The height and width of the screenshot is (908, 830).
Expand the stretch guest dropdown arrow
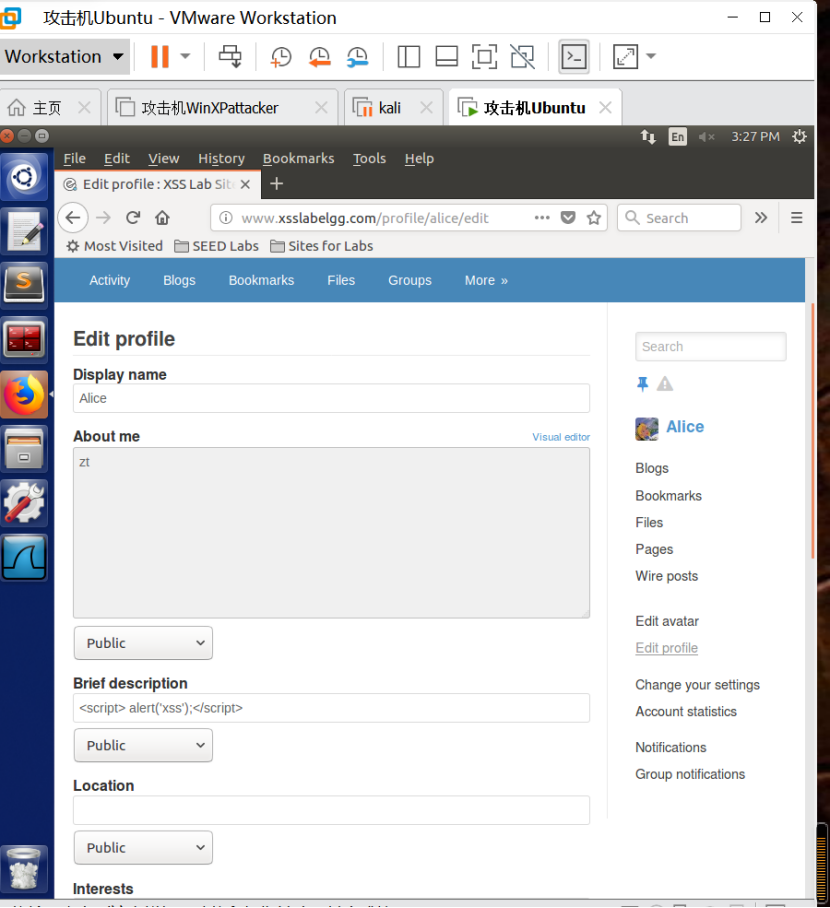click(x=651, y=57)
